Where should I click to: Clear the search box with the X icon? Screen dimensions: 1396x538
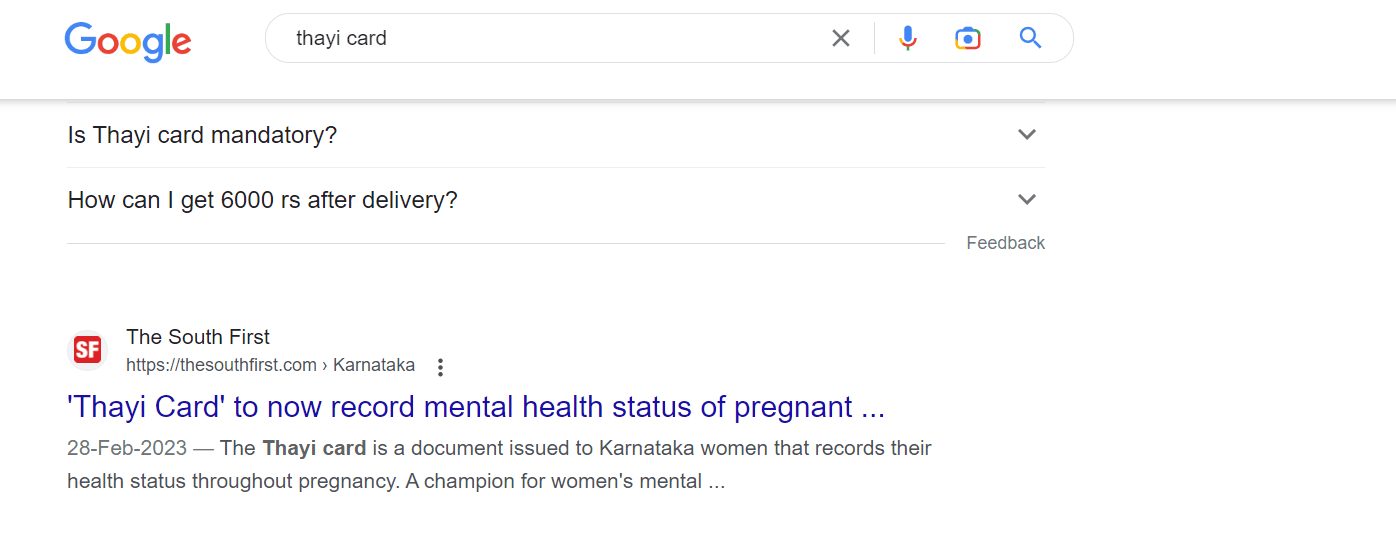tap(841, 39)
